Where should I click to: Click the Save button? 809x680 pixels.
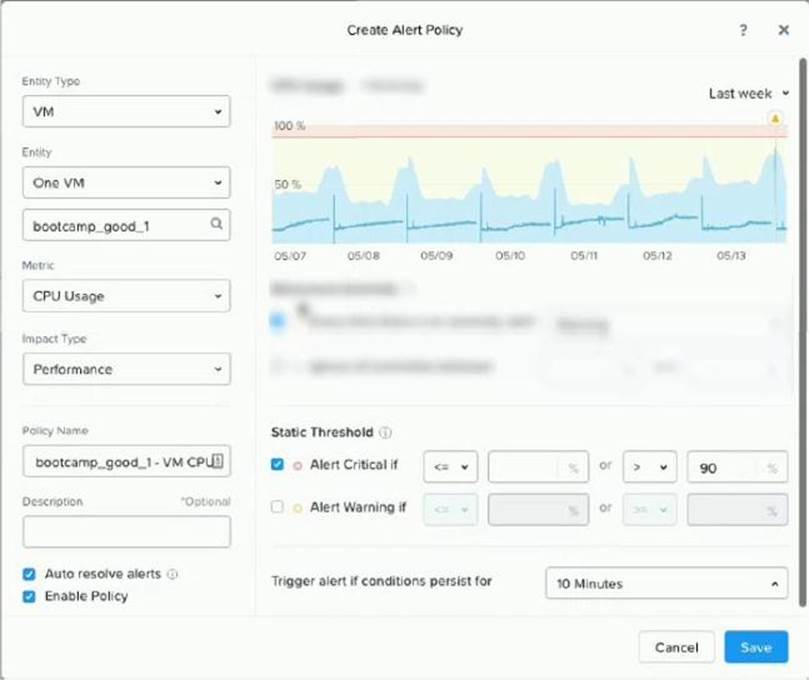756,647
